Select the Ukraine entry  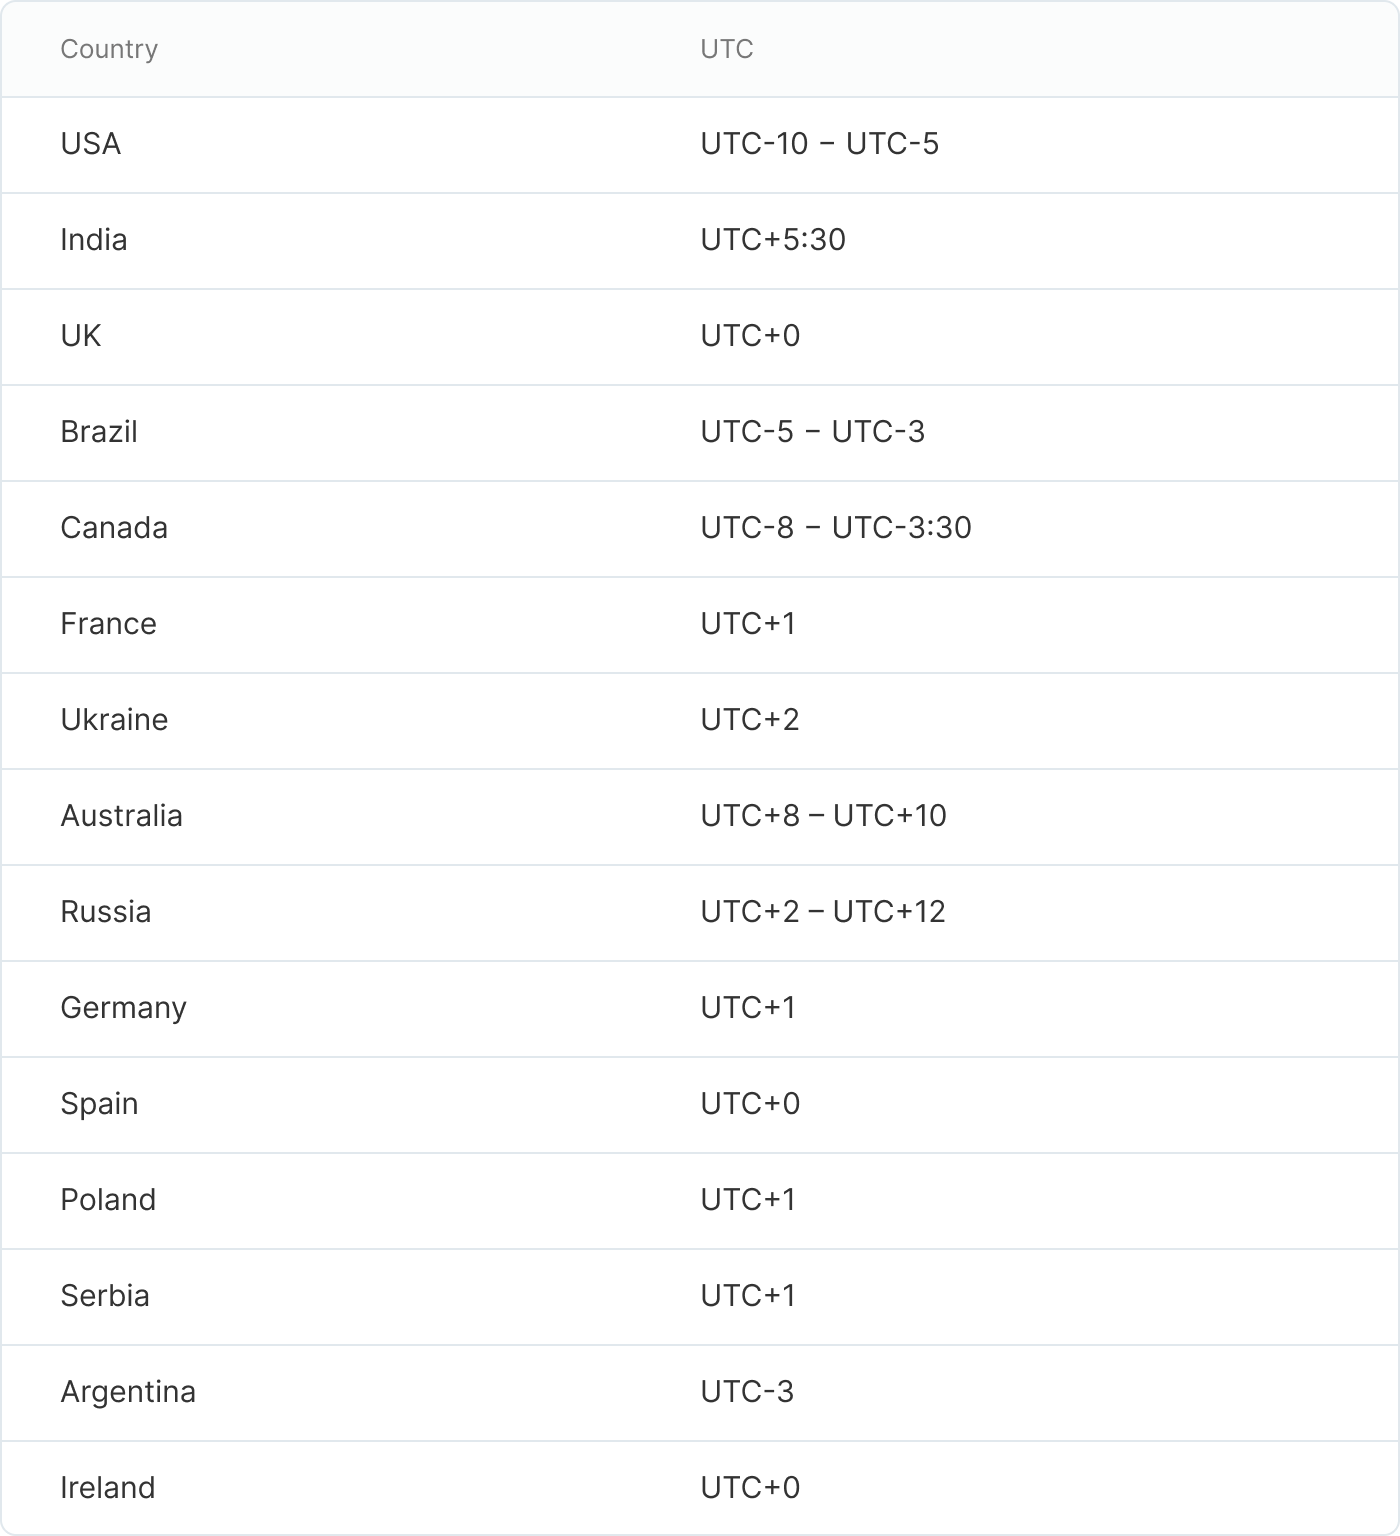[114, 720]
